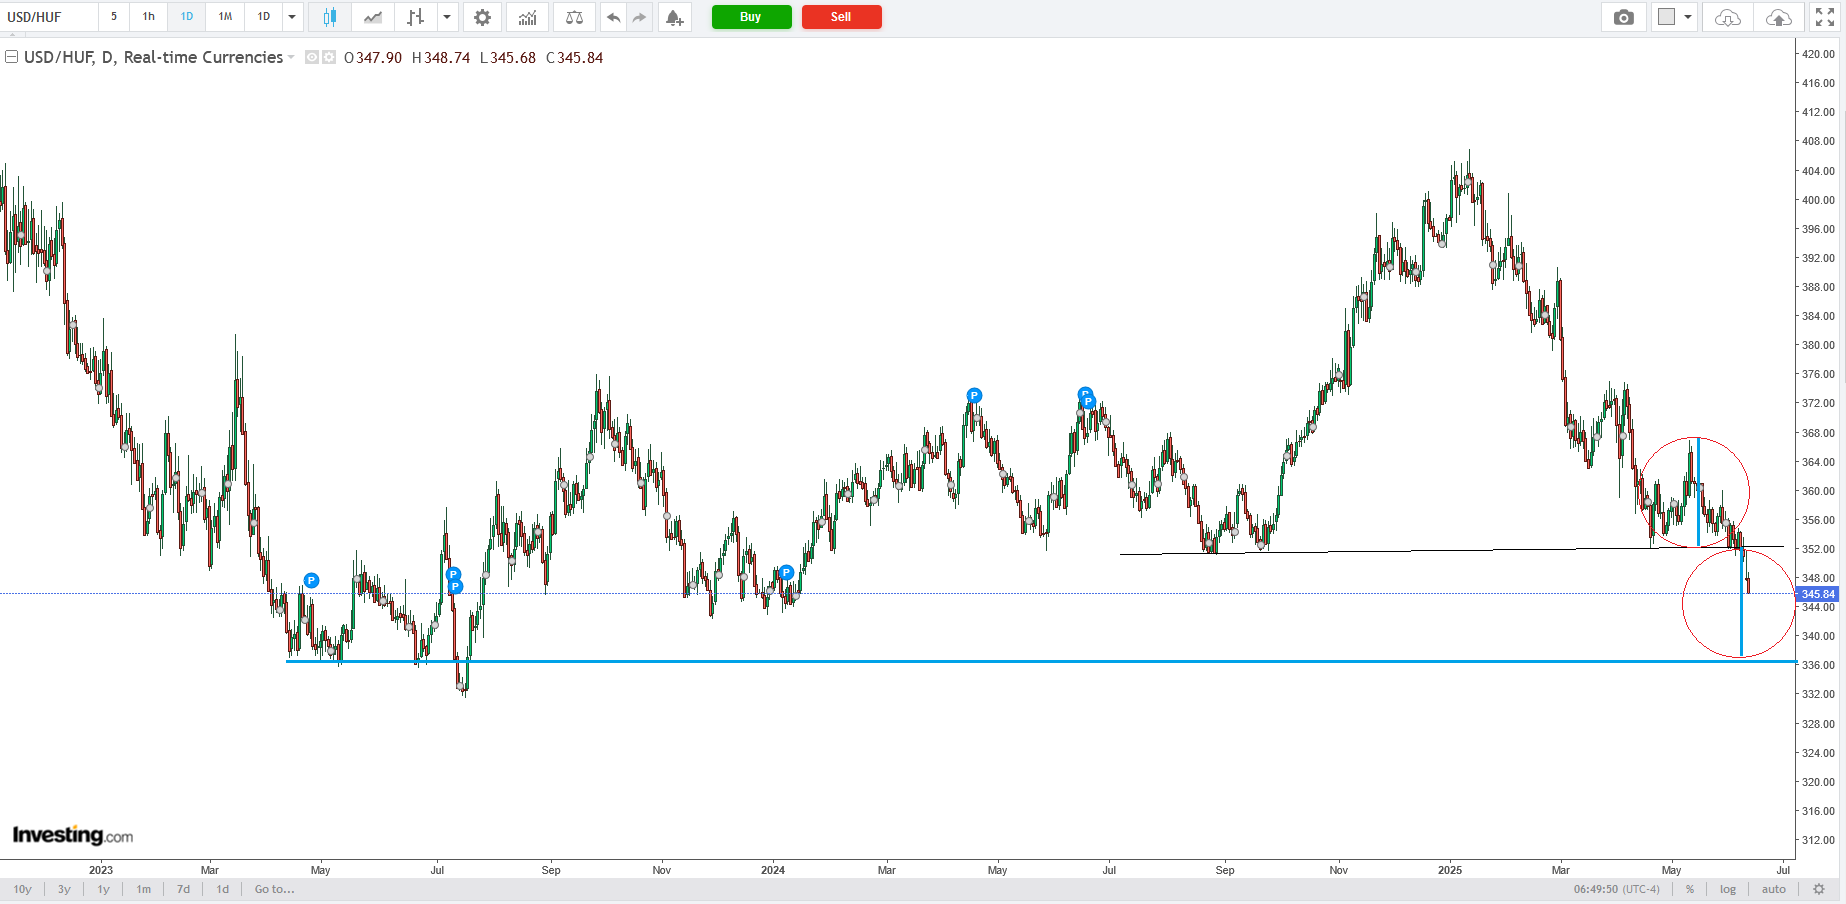Click the green Buy button
This screenshot has width=1846, height=904.
pyautogui.click(x=751, y=17)
